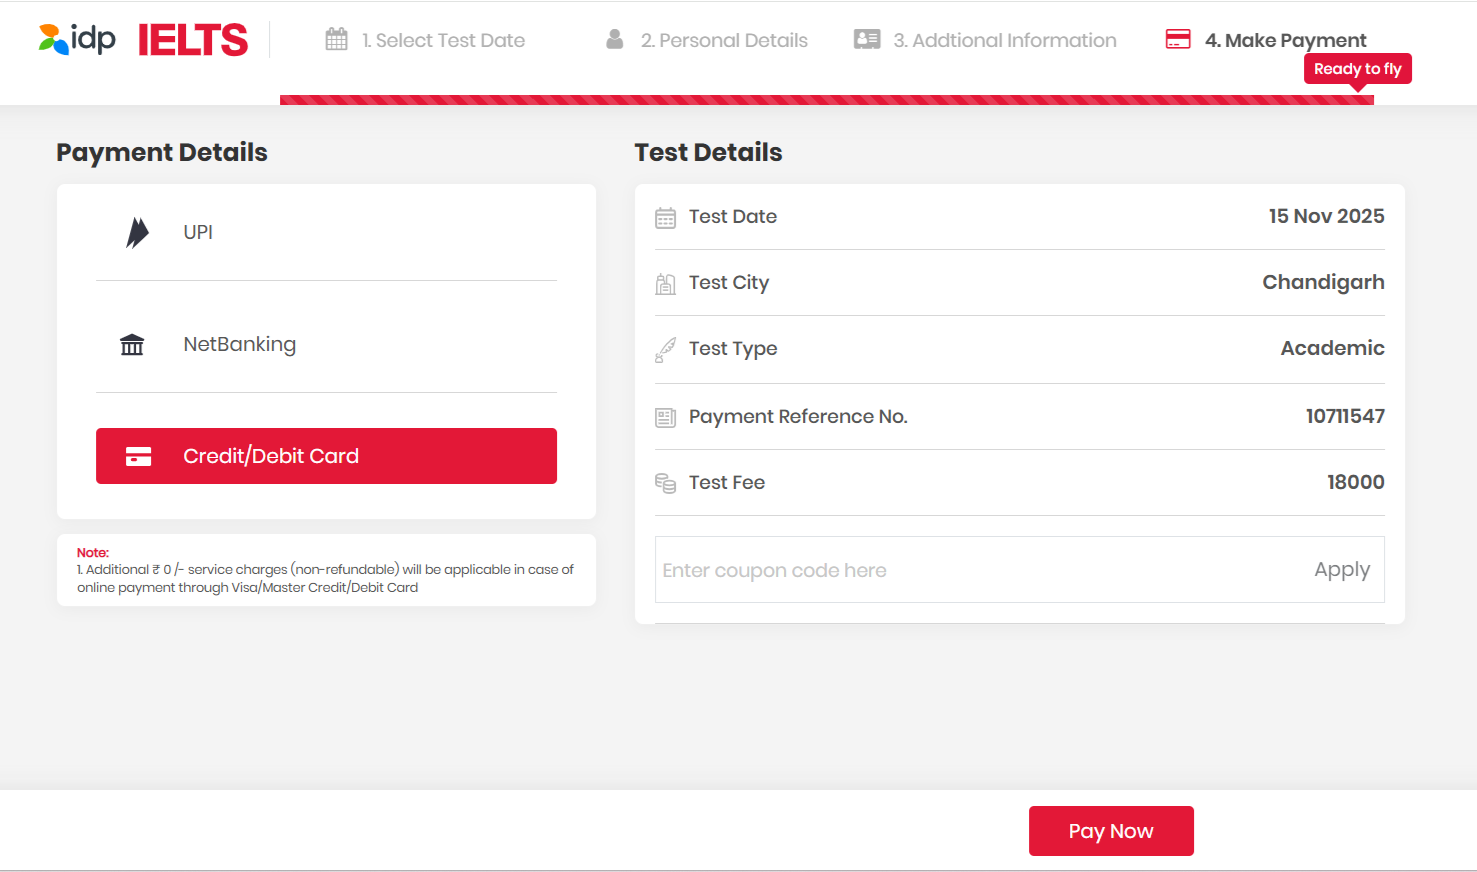Image resolution: width=1477 pixels, height=872 pixels.
Task: Choose Credit/Debit Card payment option
Action: 326,455
